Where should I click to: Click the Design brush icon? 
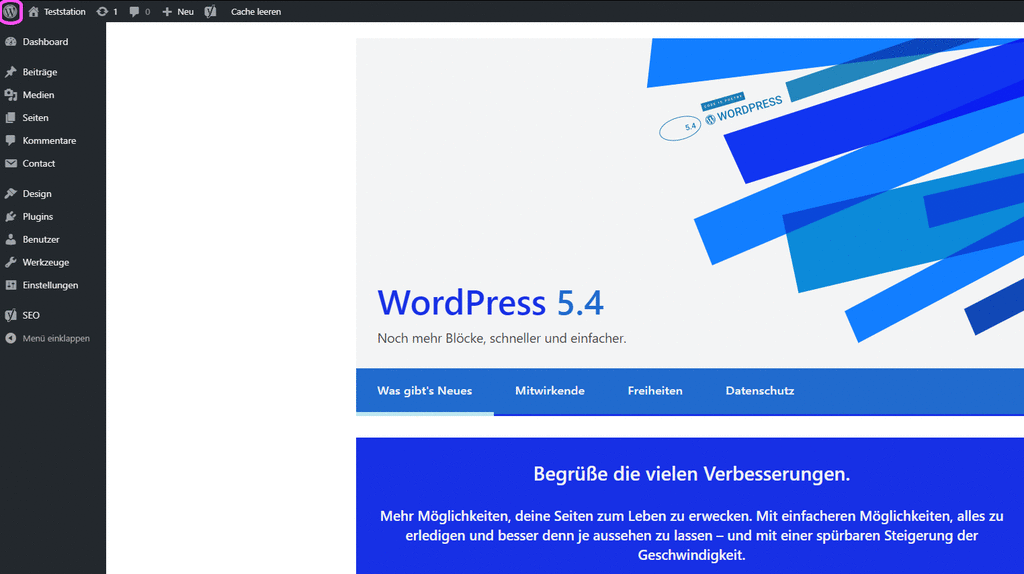pos(10,193)
